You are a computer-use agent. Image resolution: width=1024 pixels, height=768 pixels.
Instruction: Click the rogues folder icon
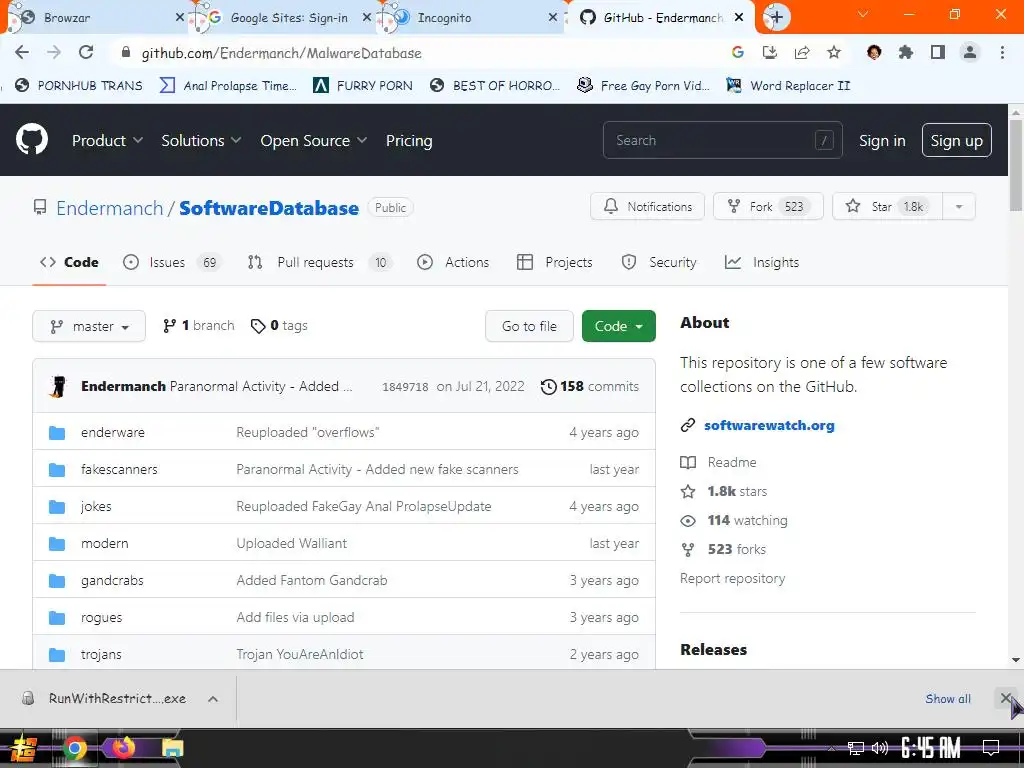pos(57,617)
